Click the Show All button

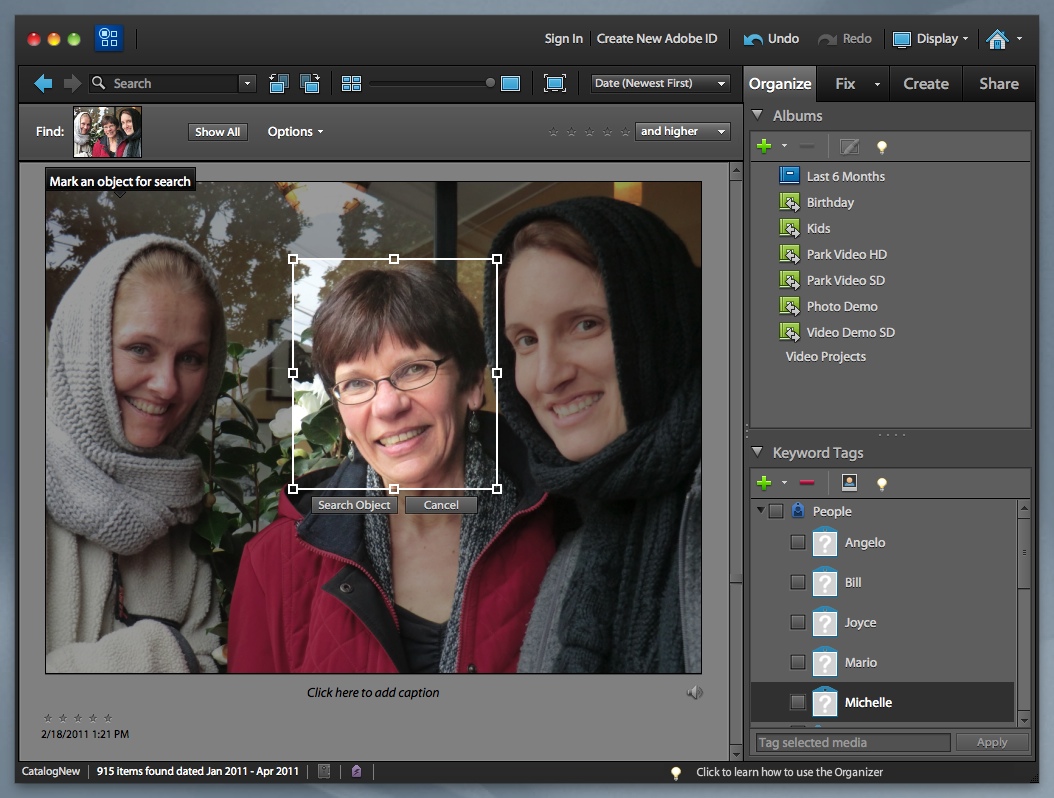(217, 132)
